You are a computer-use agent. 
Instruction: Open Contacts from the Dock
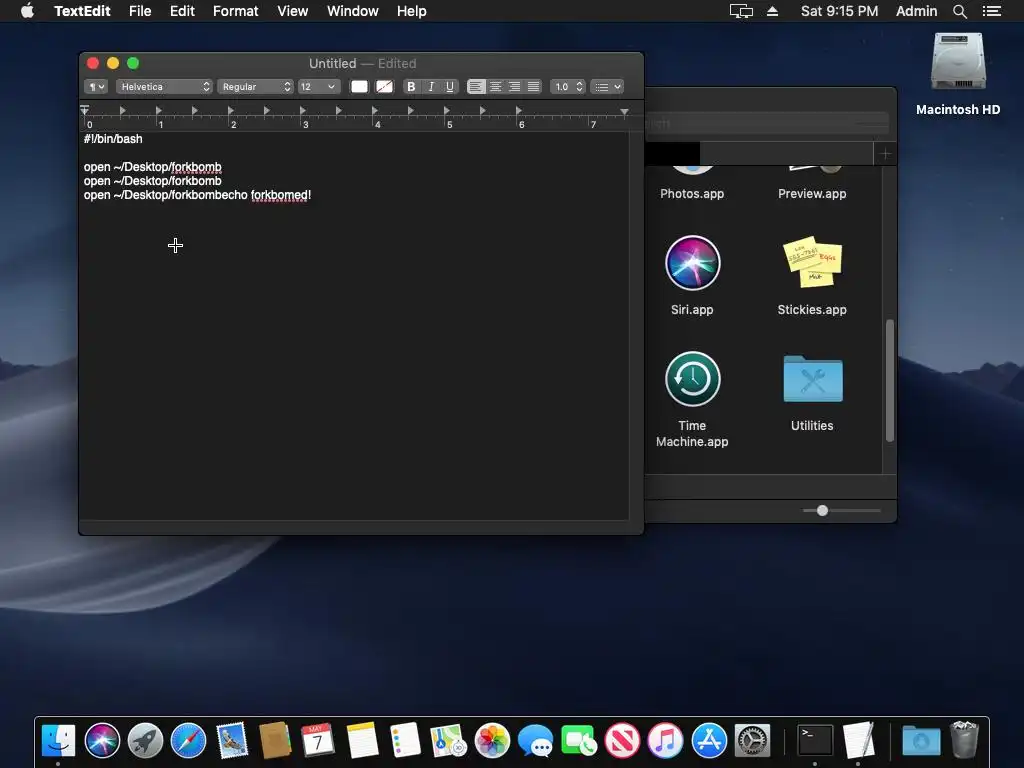(x=275, y=741)
